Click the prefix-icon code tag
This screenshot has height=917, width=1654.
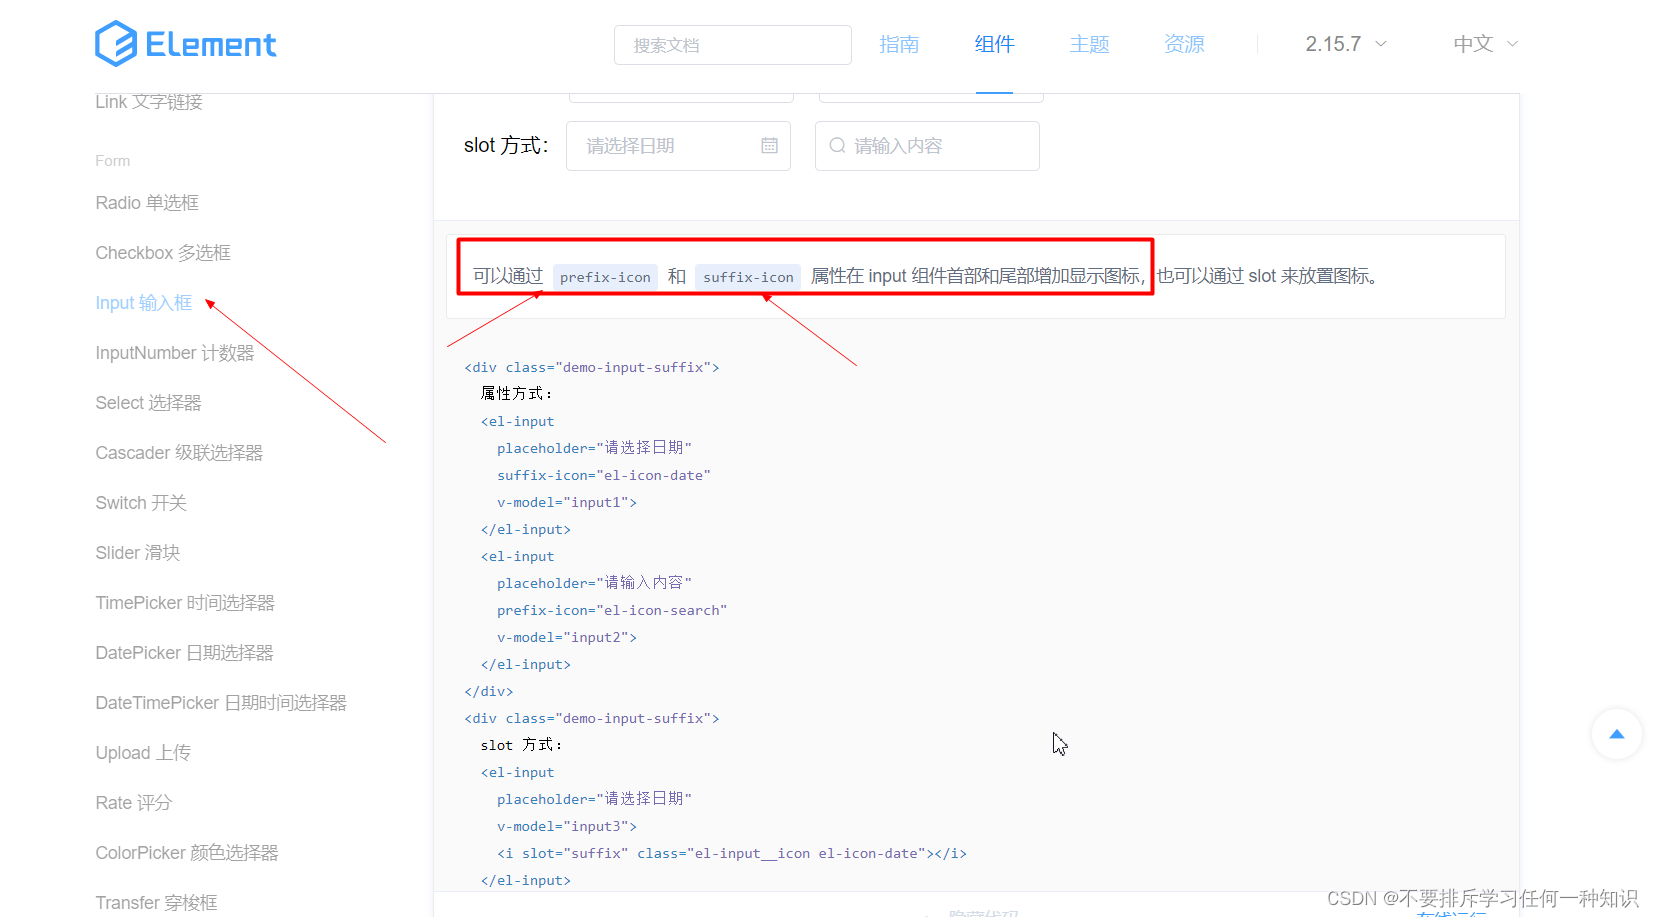coord(605,277)
